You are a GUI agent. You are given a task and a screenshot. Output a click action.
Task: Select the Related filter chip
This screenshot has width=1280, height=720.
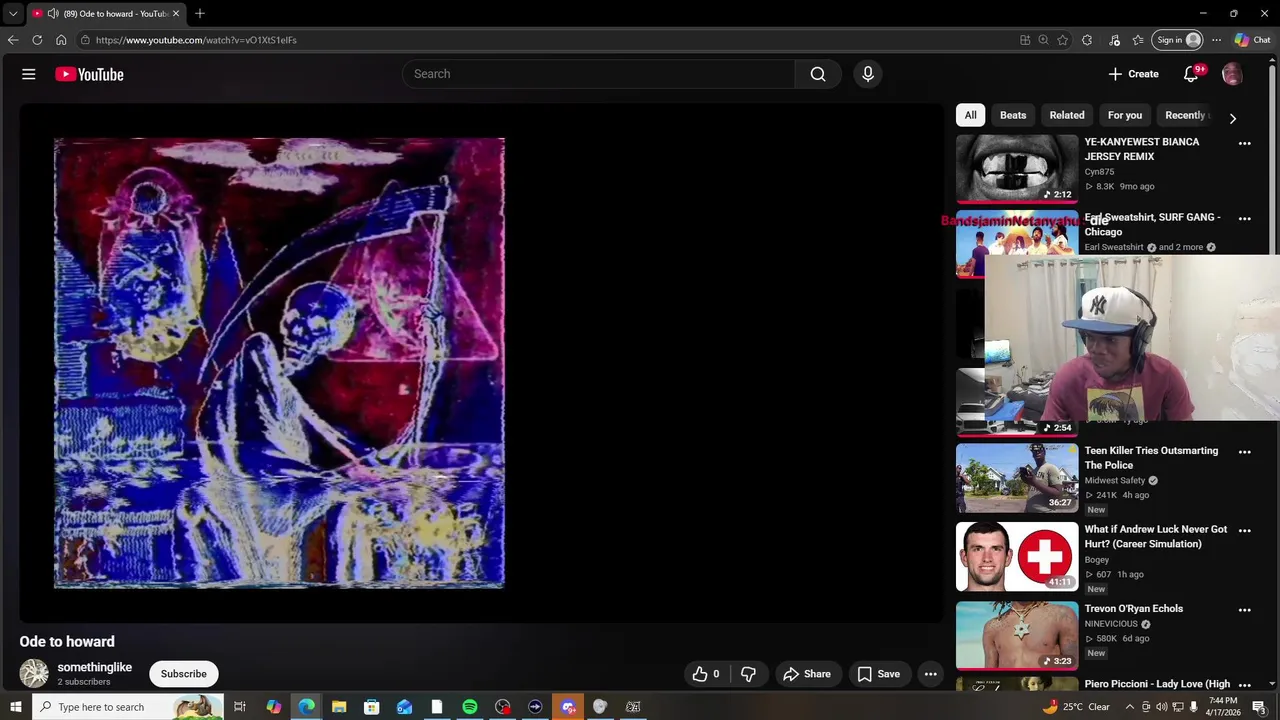[1067, 115]
